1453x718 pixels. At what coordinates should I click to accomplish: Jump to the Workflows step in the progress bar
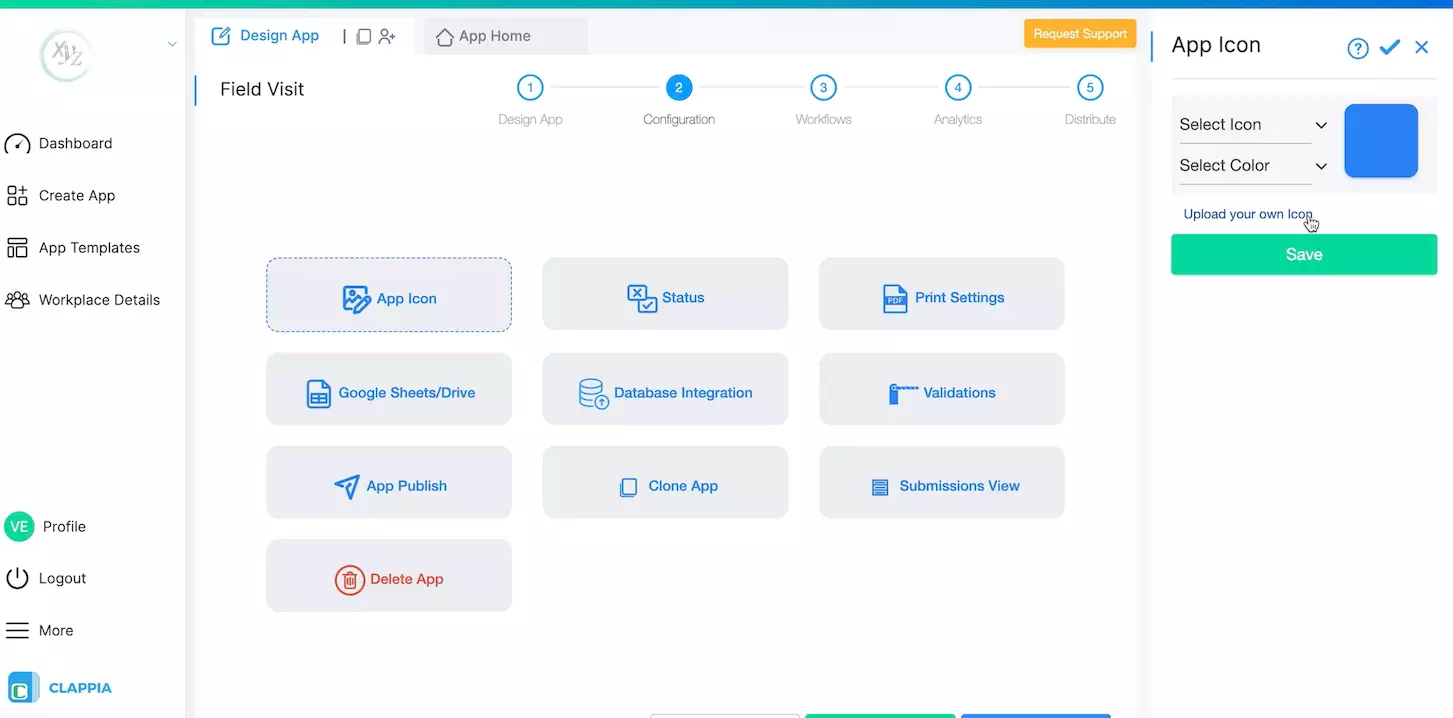[822, 87]
